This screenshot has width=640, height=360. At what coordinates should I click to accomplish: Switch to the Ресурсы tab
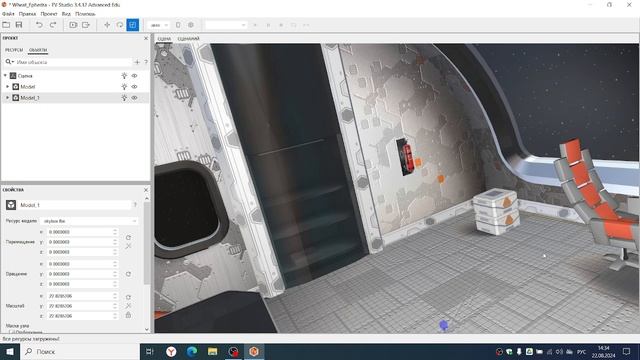click(14, 50)
